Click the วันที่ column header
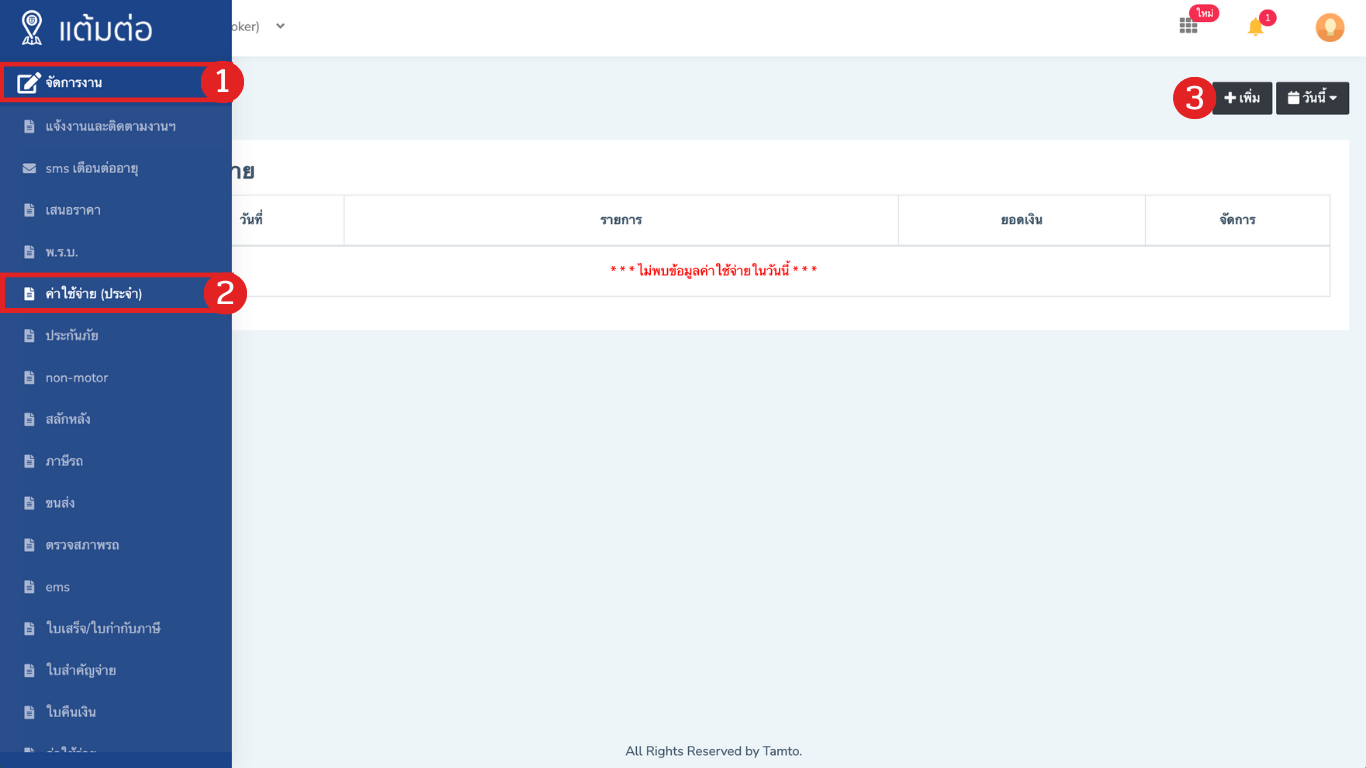Image resolution: width=1366 pixels, height=768 pixels. pos(252,219)
